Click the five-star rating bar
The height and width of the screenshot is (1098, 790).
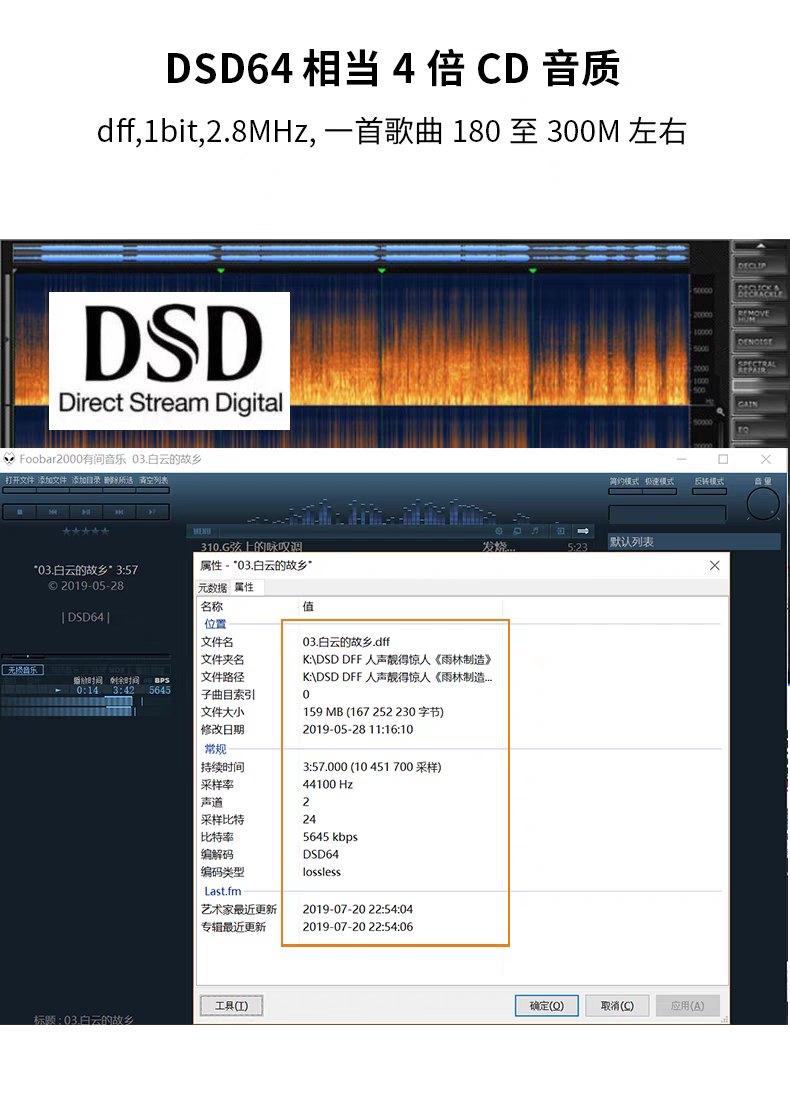tap(86, 531)
